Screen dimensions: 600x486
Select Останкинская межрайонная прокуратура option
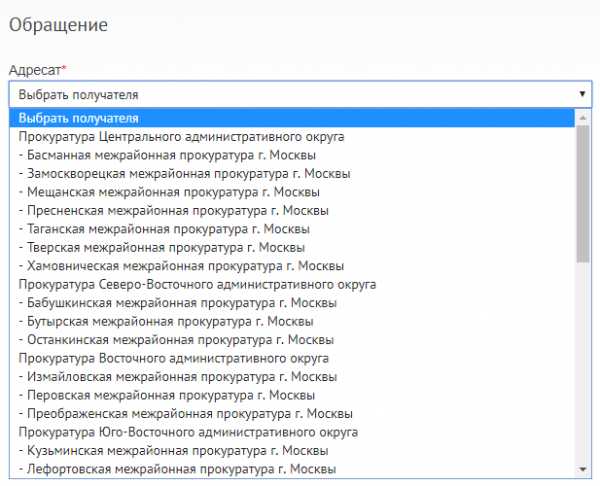[292, 339]
